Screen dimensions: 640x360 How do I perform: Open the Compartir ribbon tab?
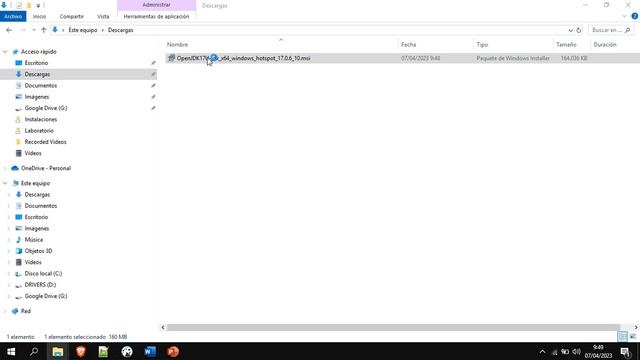point(71,16)
